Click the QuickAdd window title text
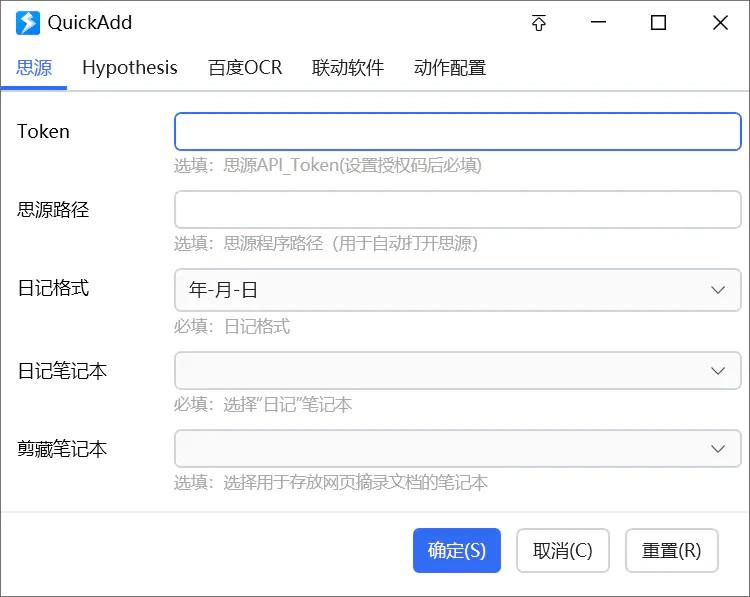The height and width of the screenshot is (597, 750). click(x=90, y=22)
